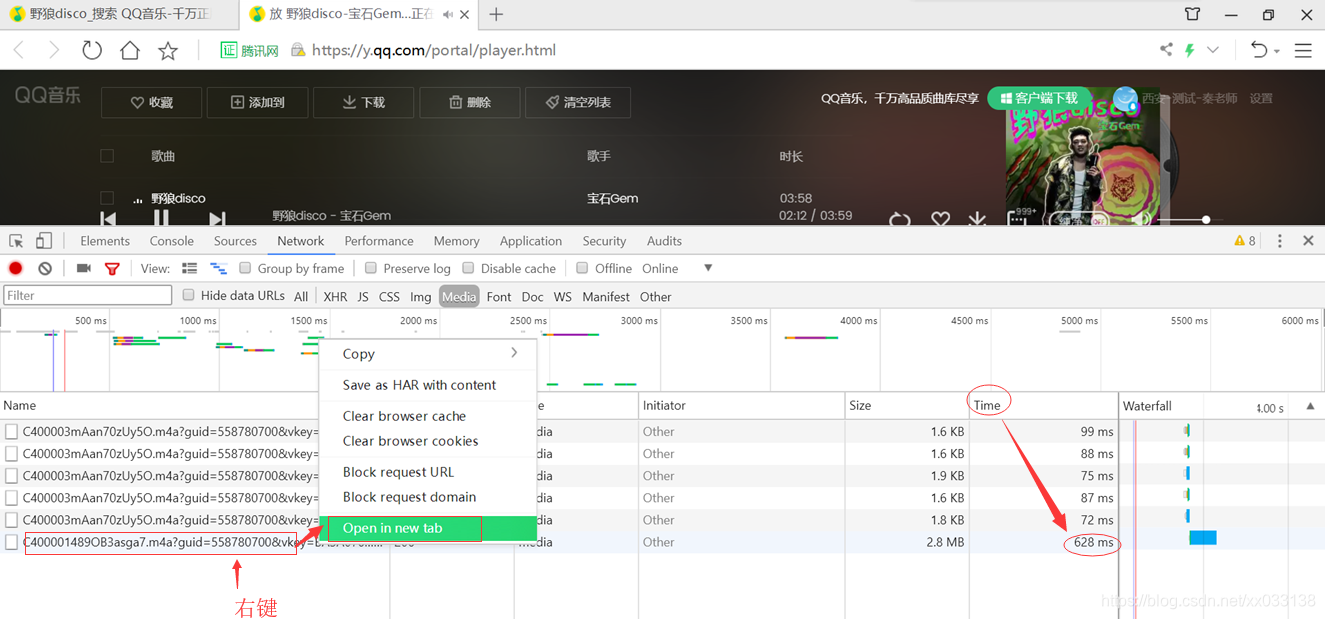The height and width of the screenshot is (619, 1325).
Task: Show overview waterfall view icon
Action: (218, 268)
